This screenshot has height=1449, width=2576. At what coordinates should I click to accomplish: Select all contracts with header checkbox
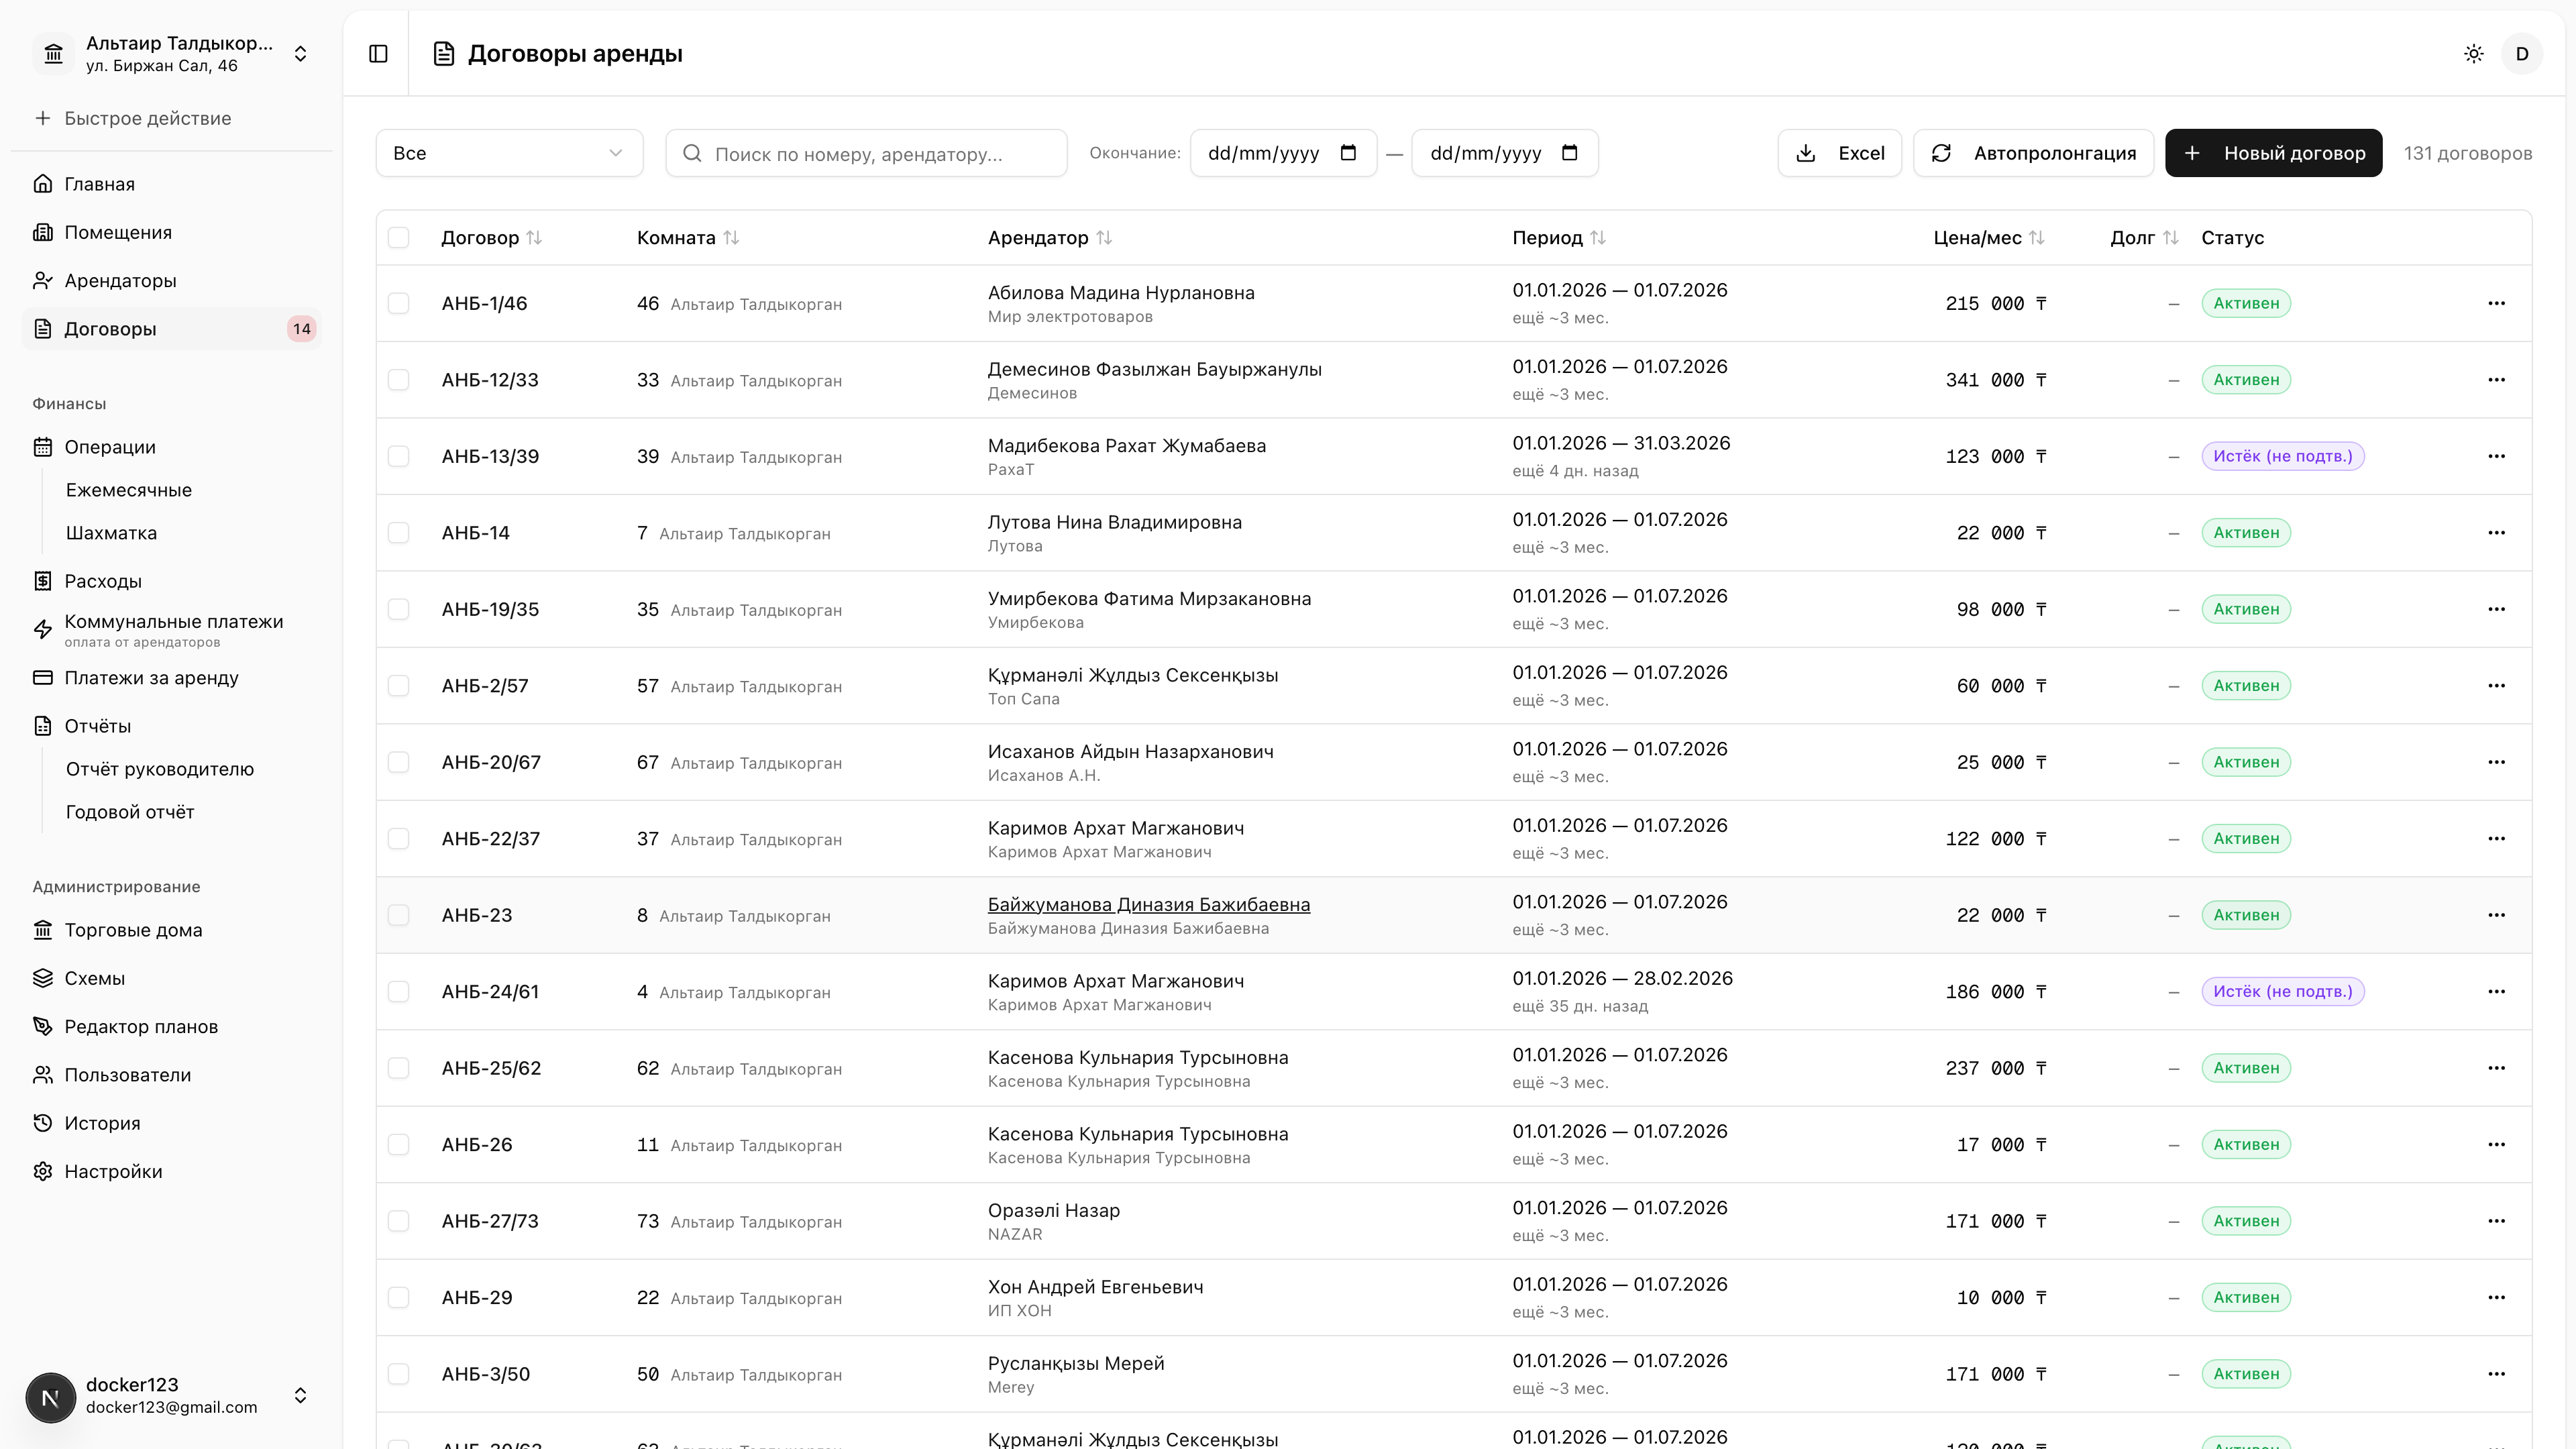(x=399, y=238)
